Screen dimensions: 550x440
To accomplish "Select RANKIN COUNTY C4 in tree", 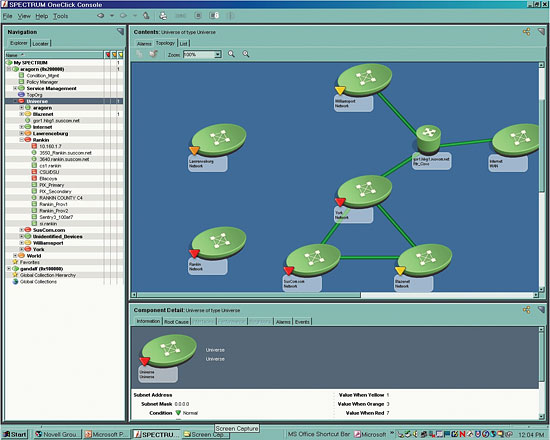I will coord(61,198).
